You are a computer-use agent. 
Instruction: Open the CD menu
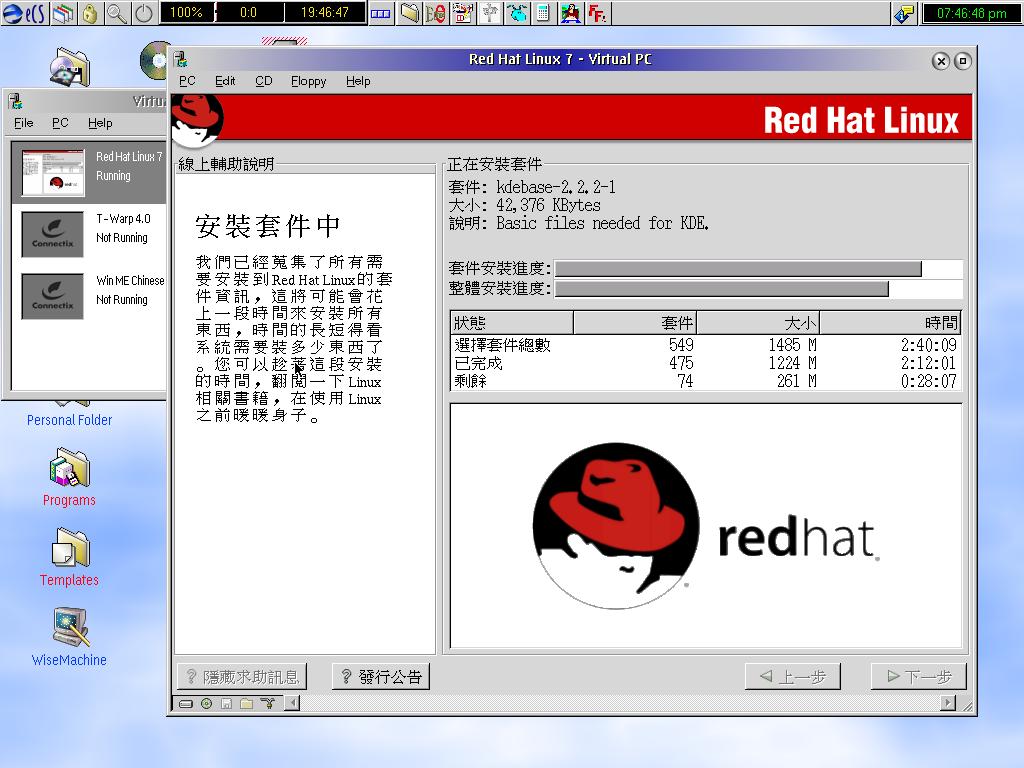coord(264,81)
